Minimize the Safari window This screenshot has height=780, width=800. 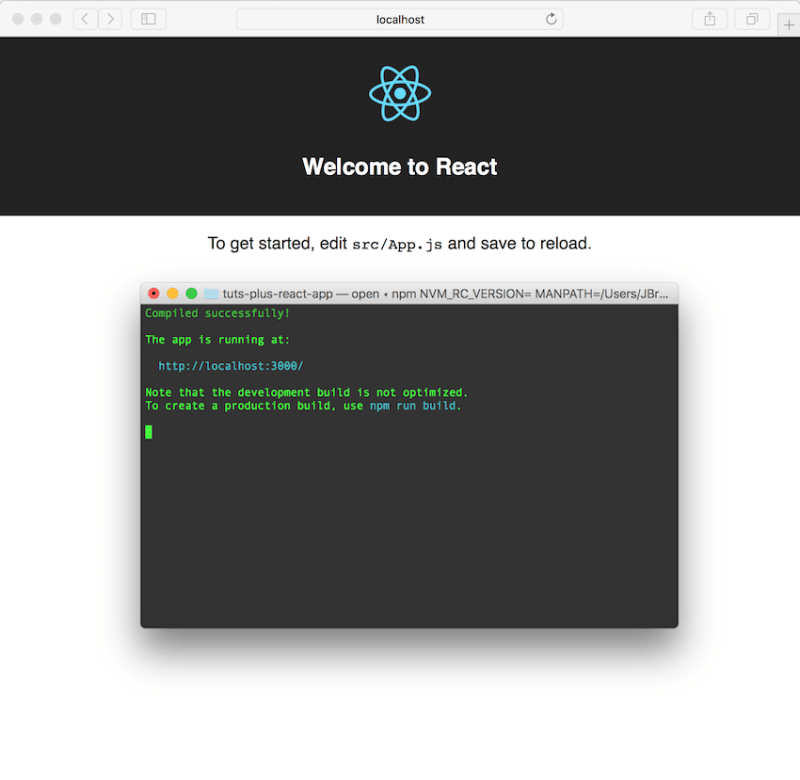point(37,19)
